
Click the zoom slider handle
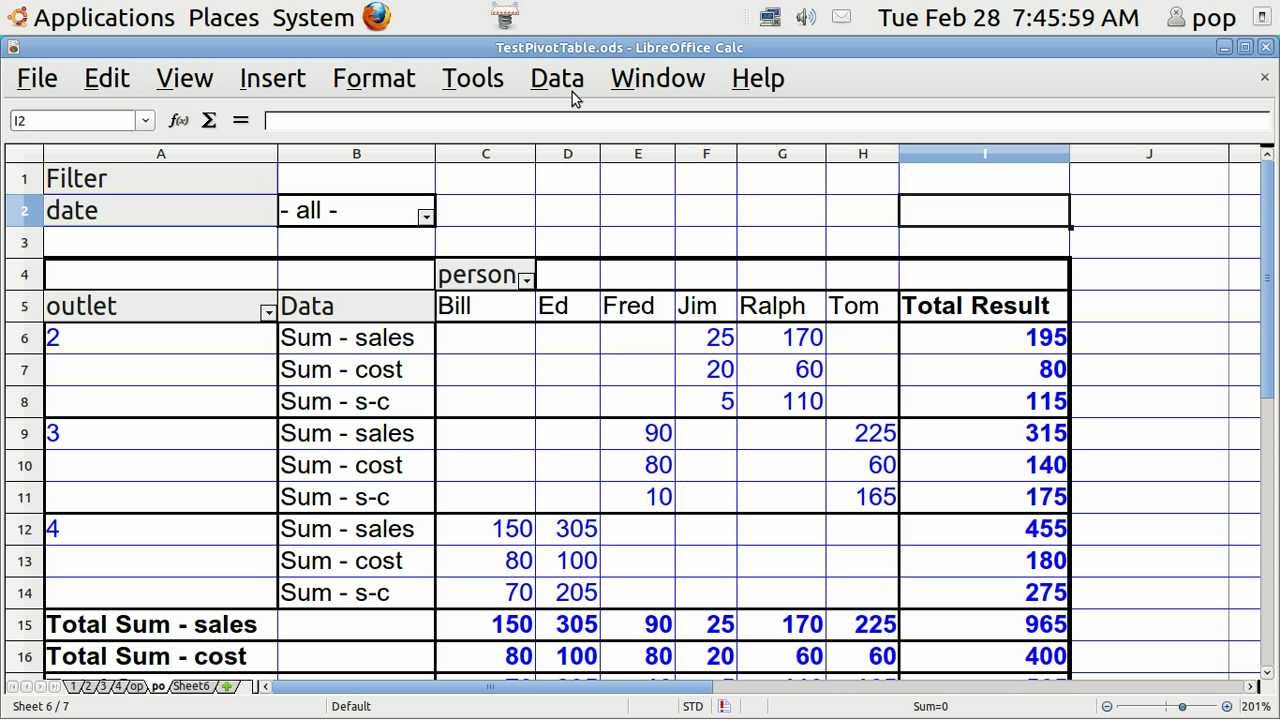point(1182,706)
